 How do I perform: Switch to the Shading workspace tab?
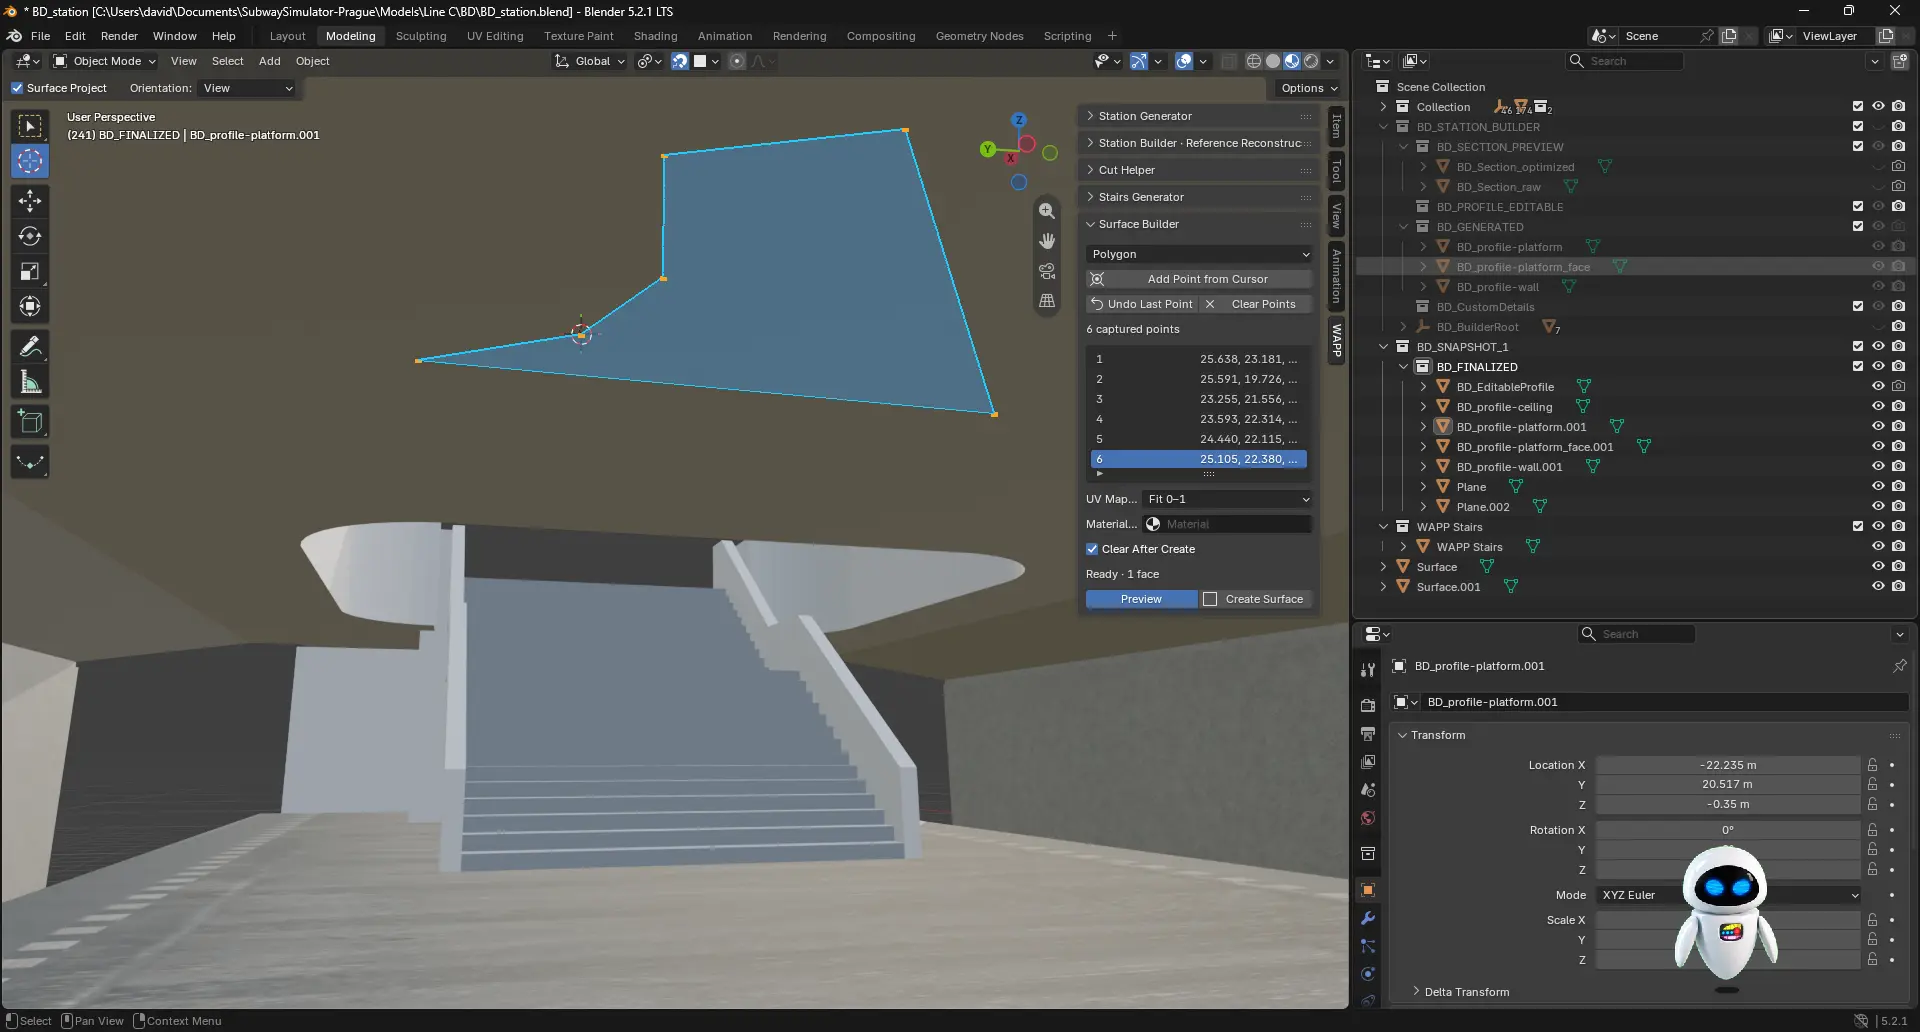point(655,36)
